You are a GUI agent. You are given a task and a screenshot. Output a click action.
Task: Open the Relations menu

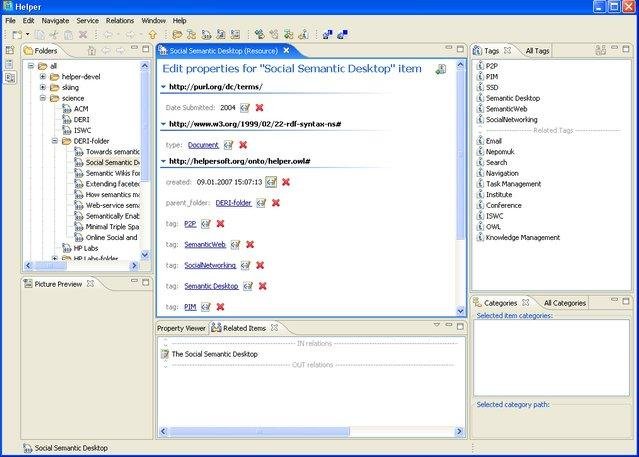pyautogui.click(x=119, y=20)
